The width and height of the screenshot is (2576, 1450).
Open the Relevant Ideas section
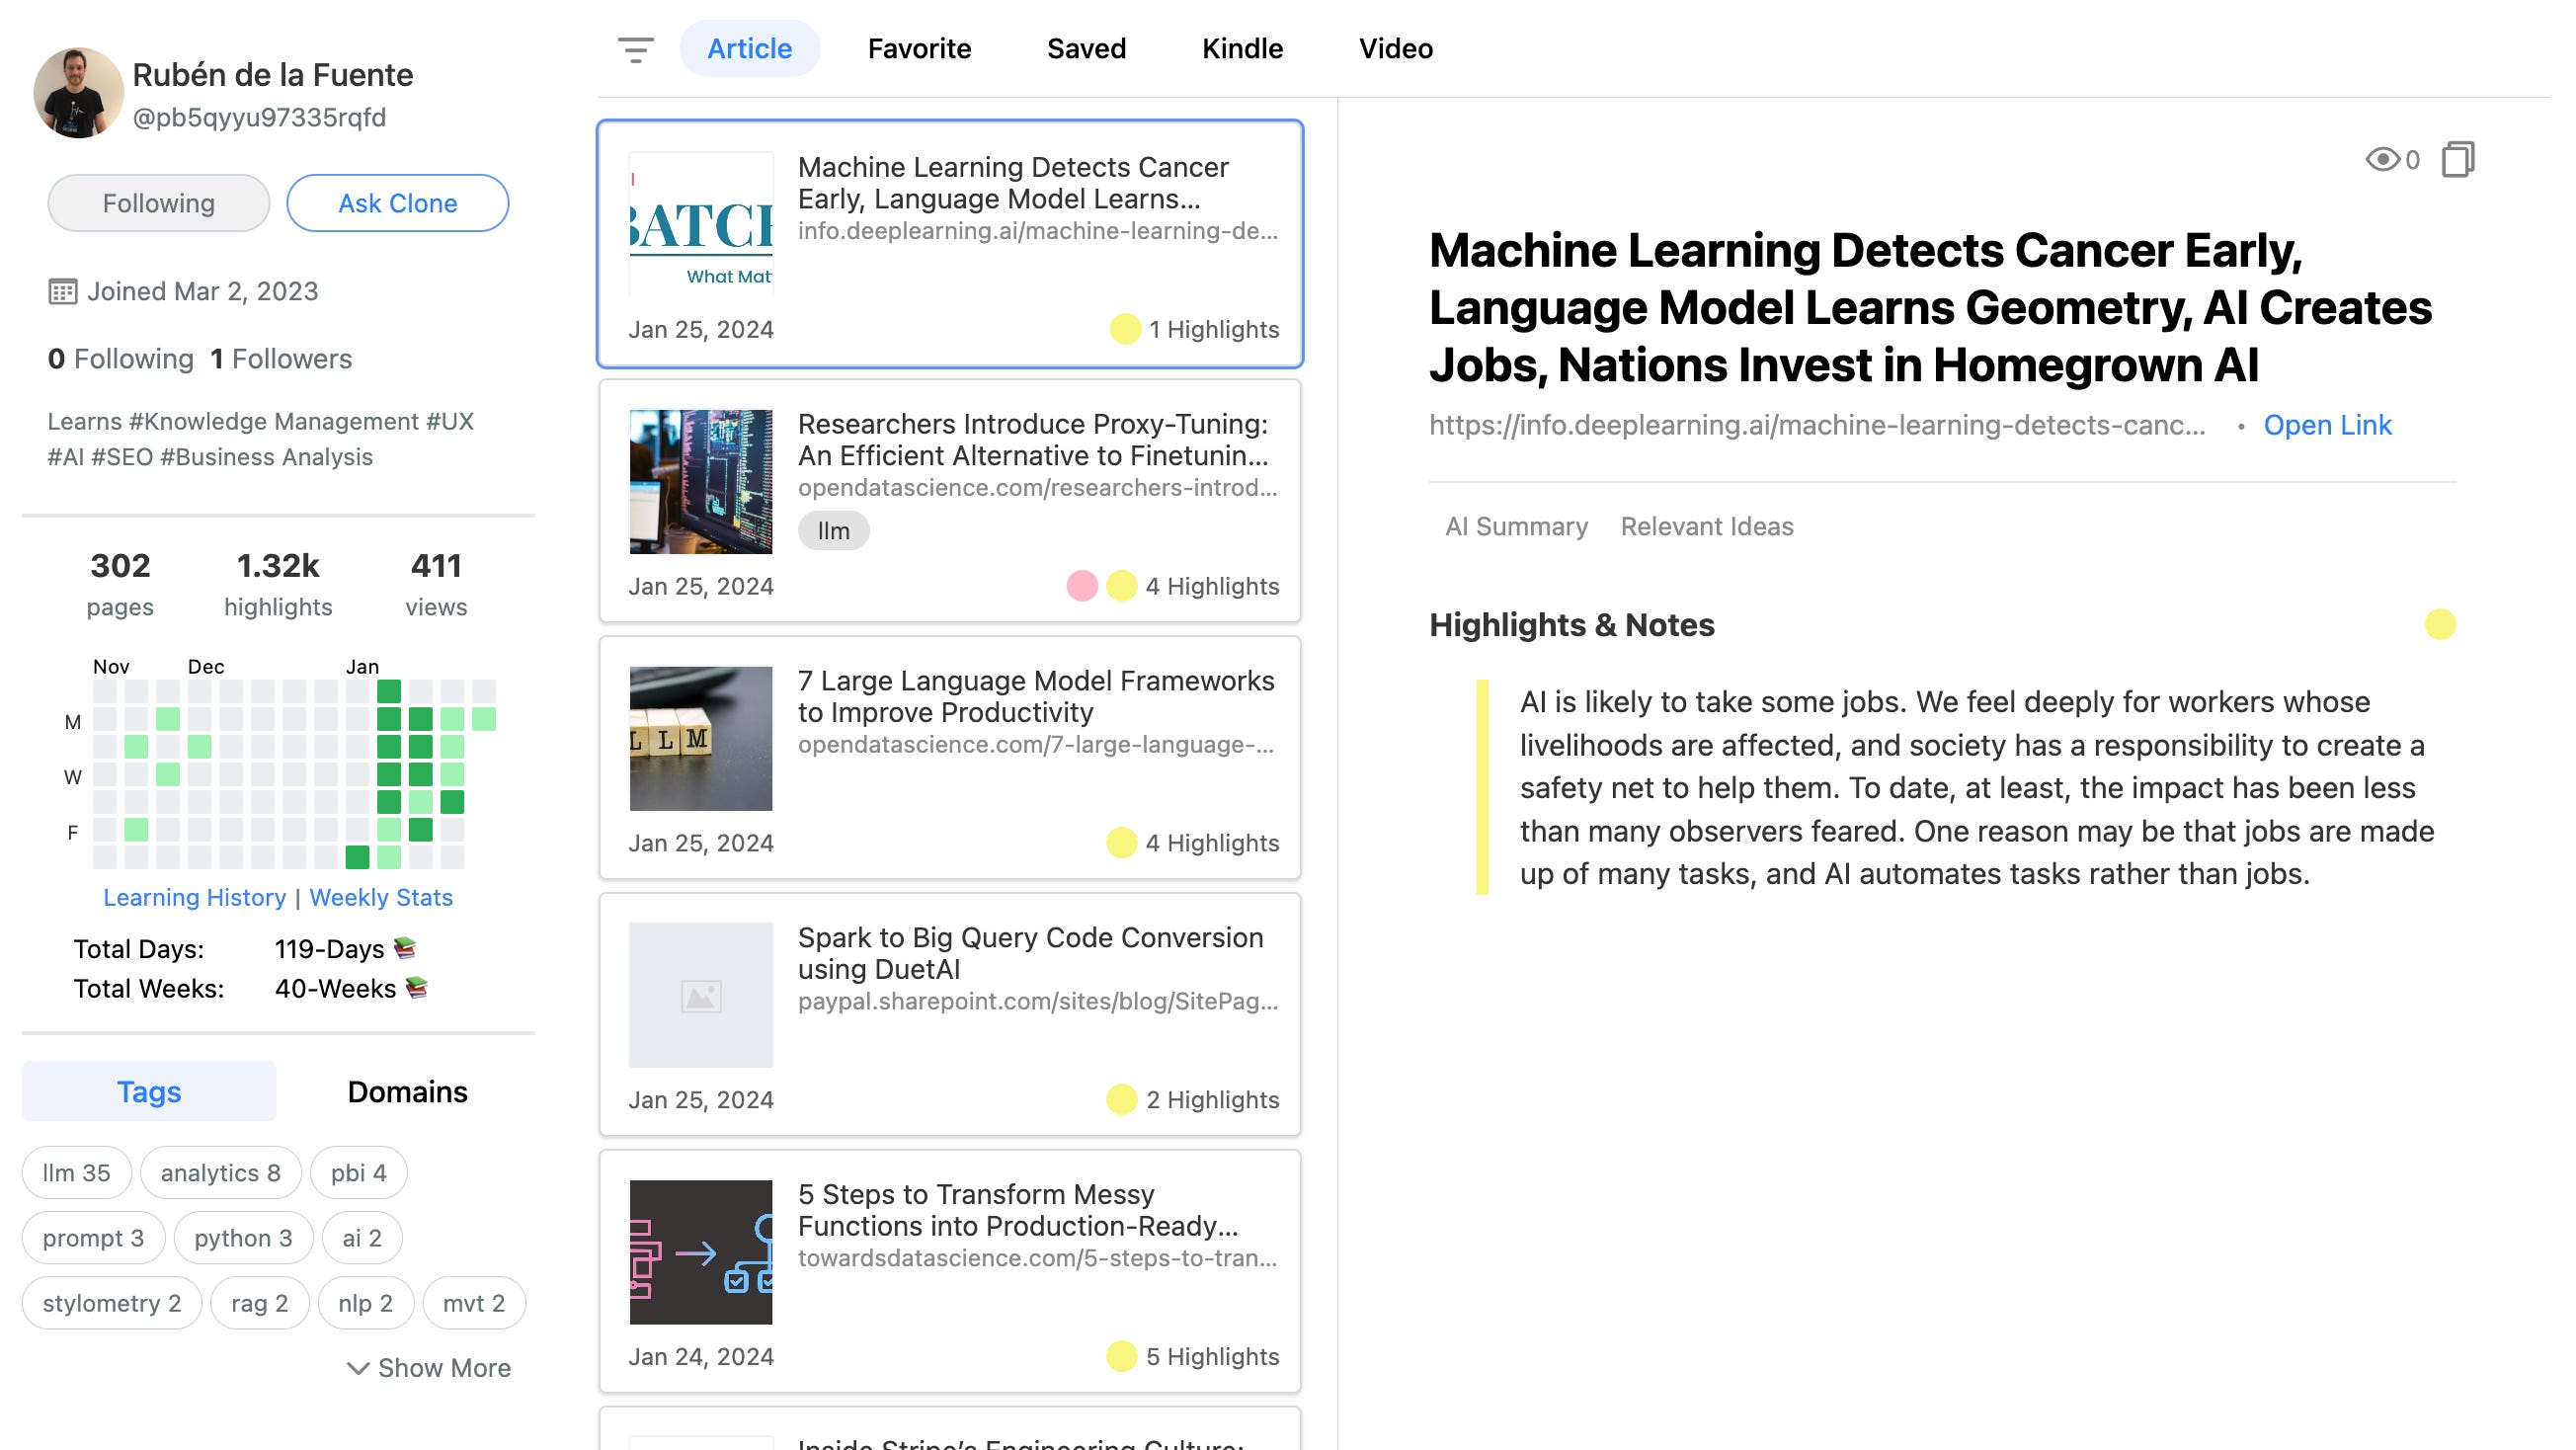point(1706,526)
